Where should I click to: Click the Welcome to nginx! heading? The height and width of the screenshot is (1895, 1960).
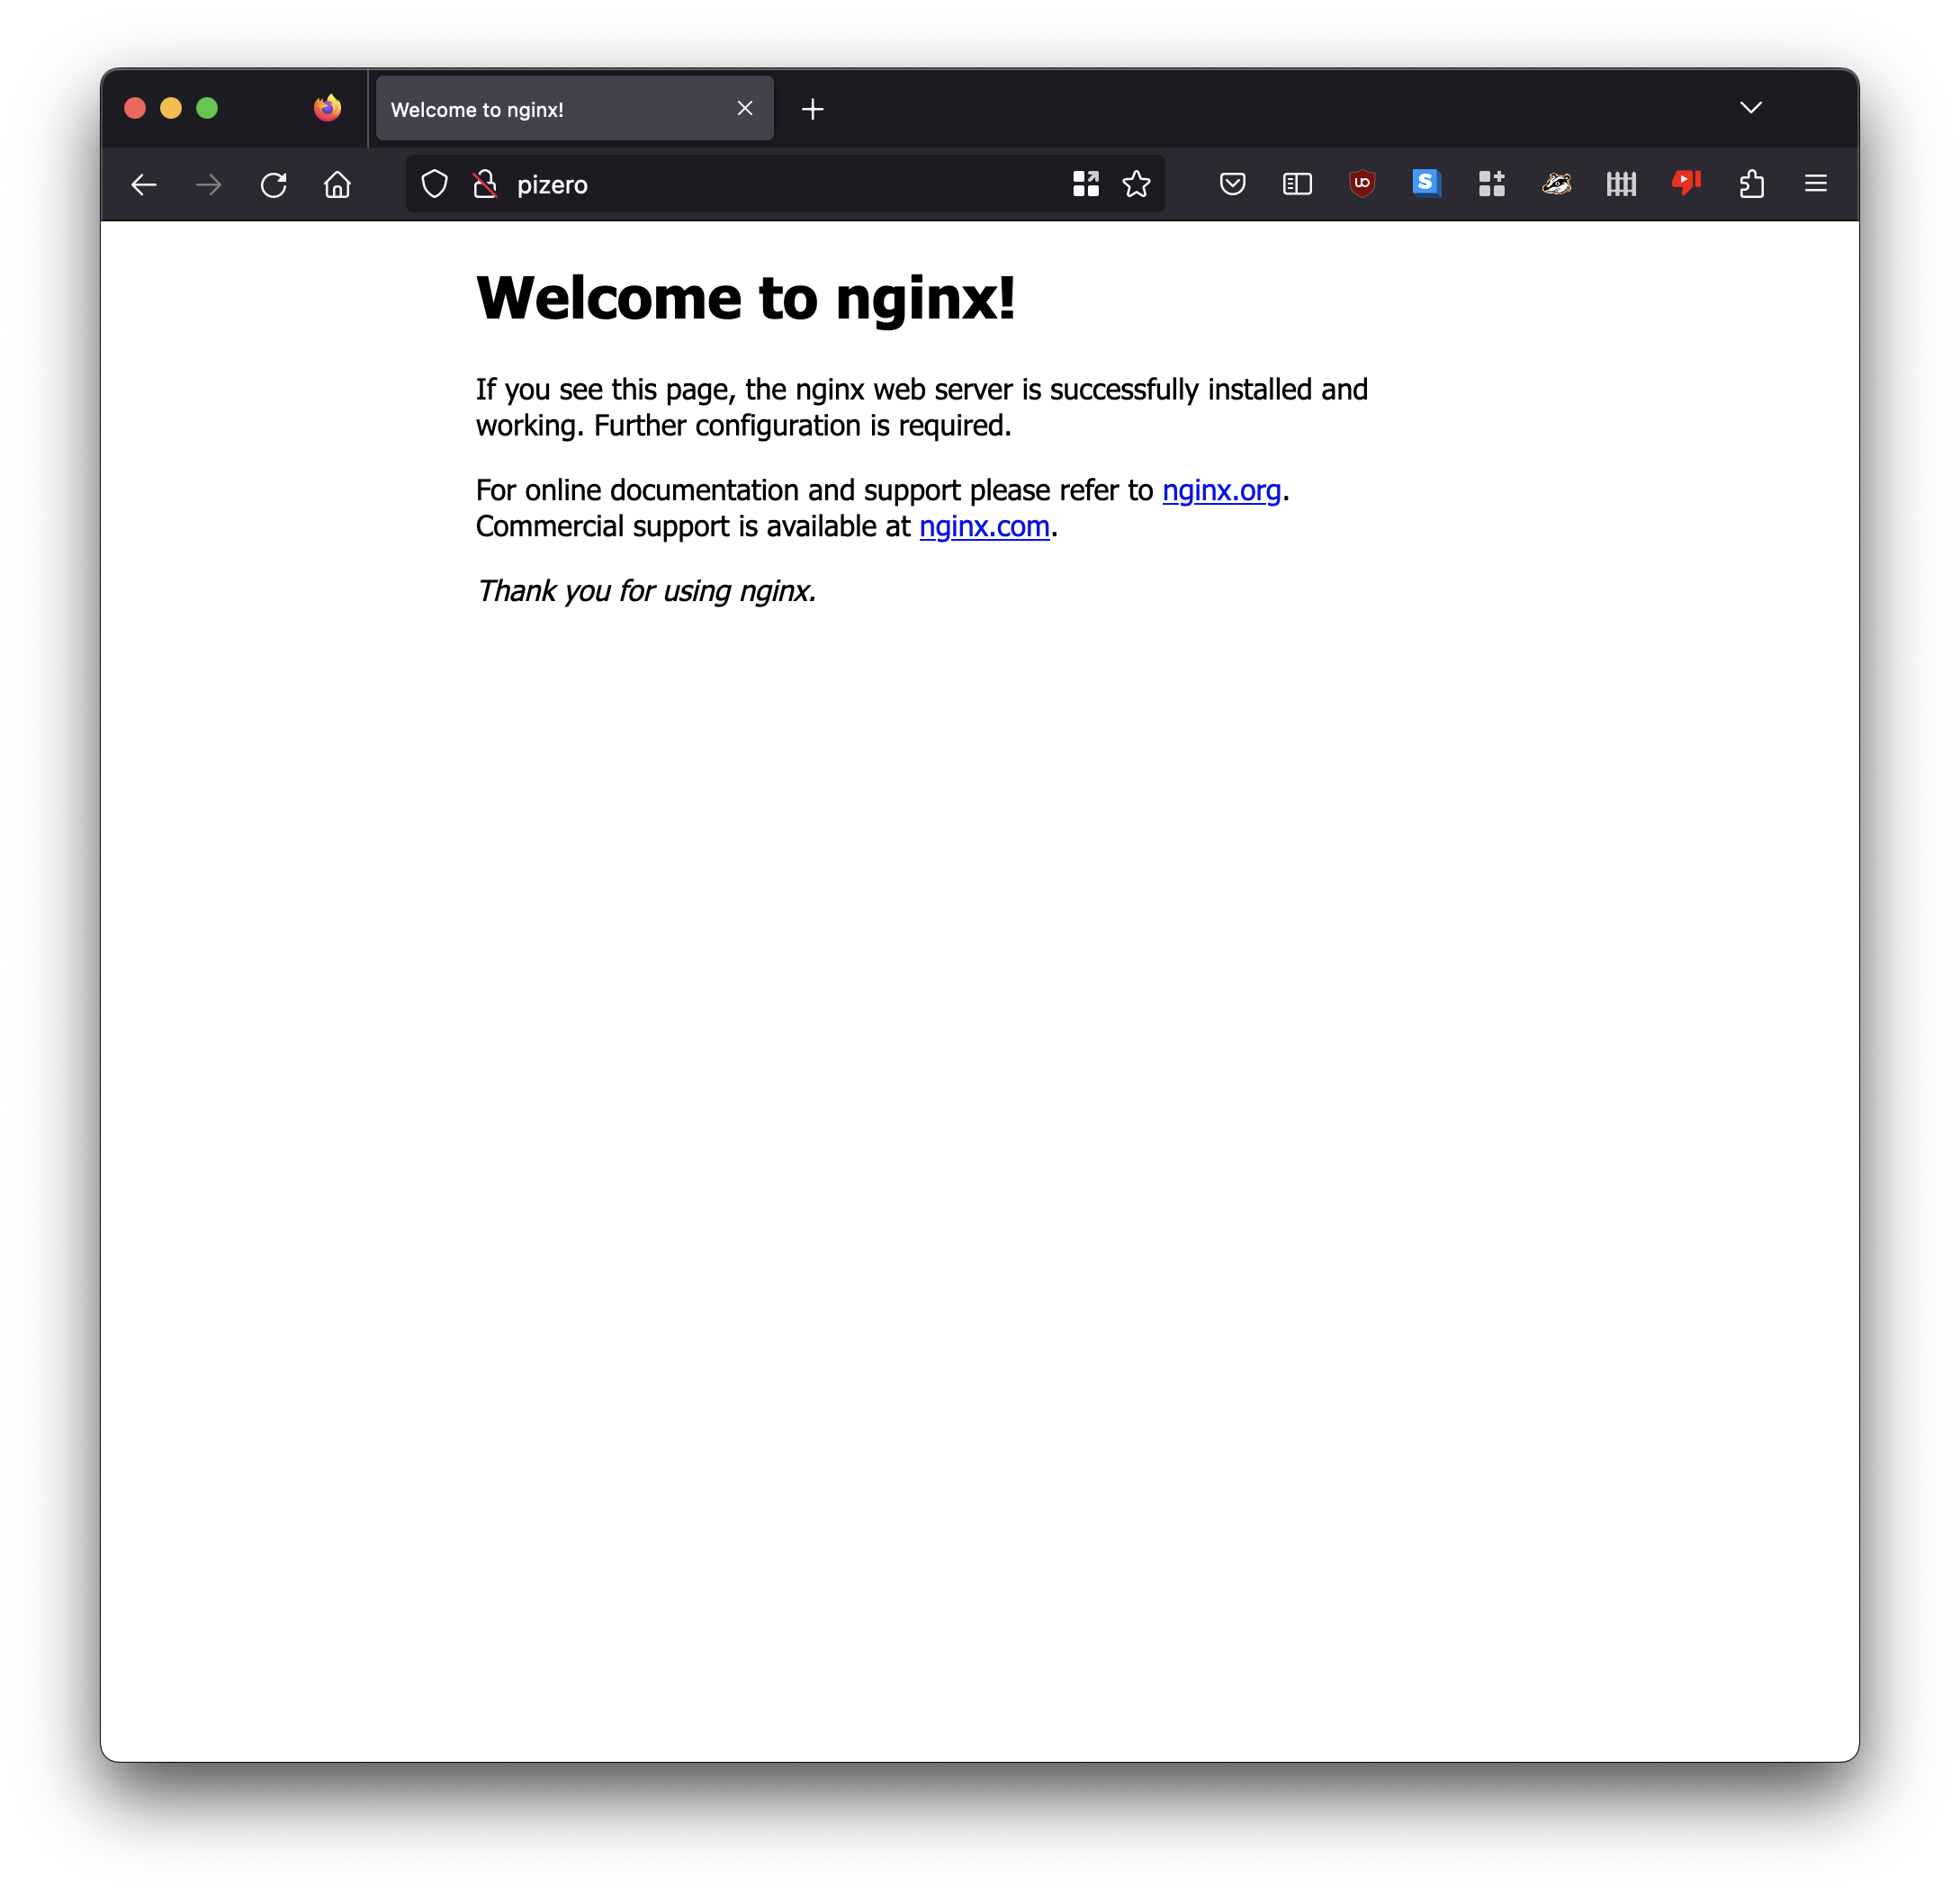tap(746, 298)
